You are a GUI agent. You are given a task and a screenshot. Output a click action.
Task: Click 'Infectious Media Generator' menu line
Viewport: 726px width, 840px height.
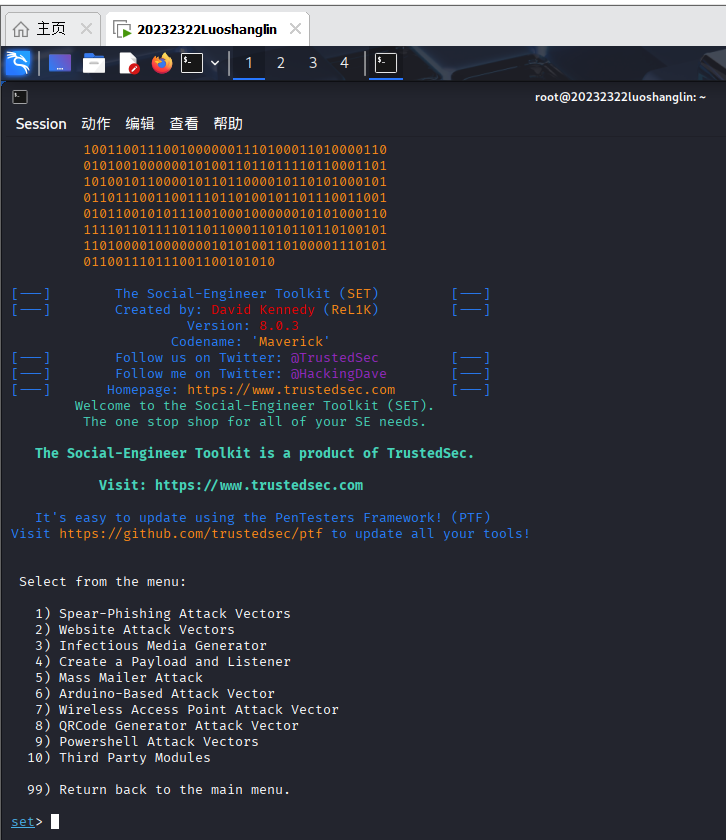[x=163, y=646]
